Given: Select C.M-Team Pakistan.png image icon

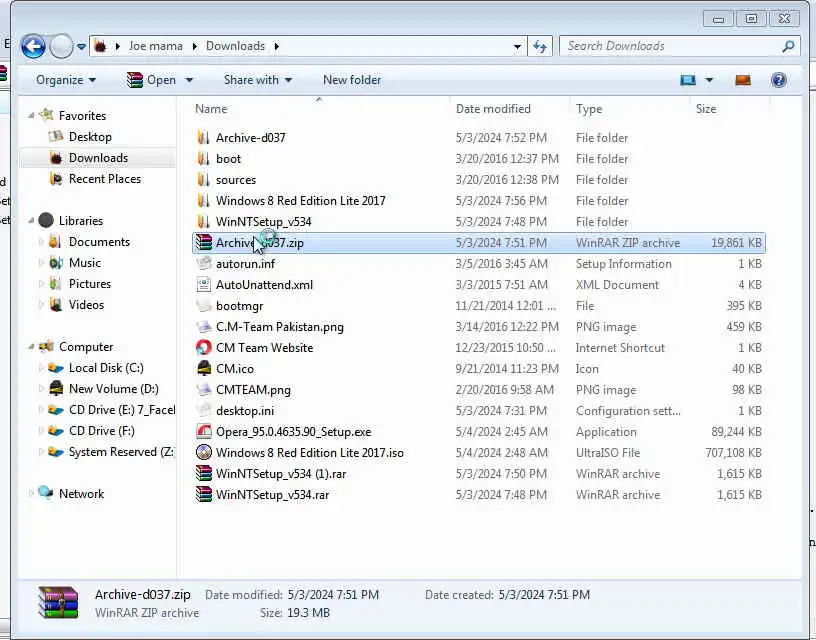Looking at the screenshot, I should coord(203,327).
